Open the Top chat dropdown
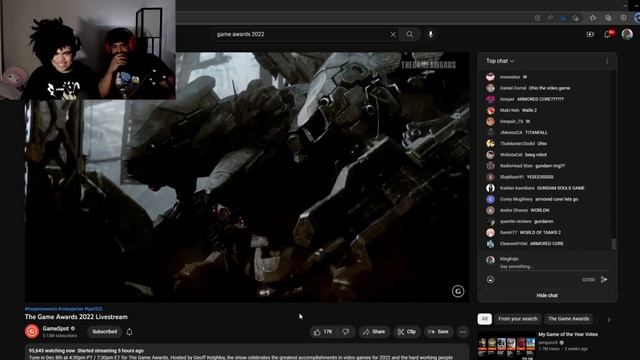 500,61
